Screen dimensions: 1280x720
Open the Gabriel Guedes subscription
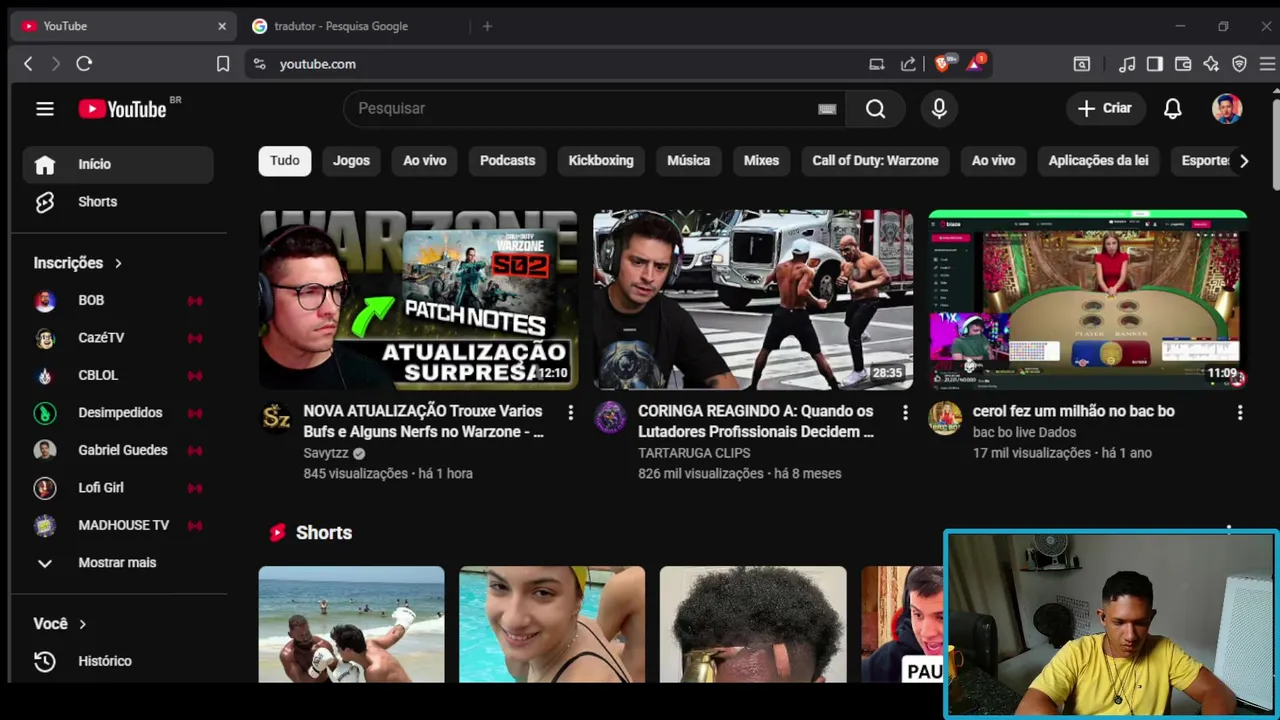pos(118,450)
